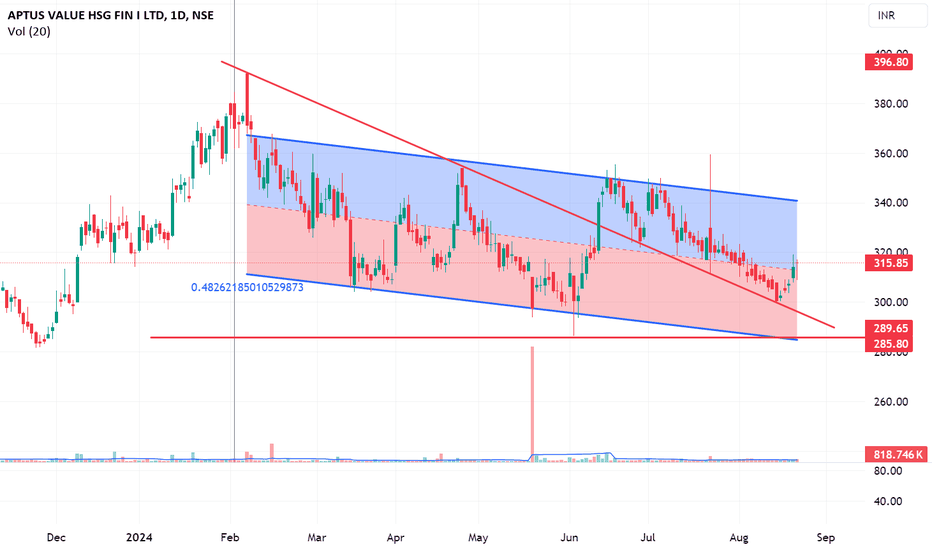Click the 2024 date axis label

[139, 538]
